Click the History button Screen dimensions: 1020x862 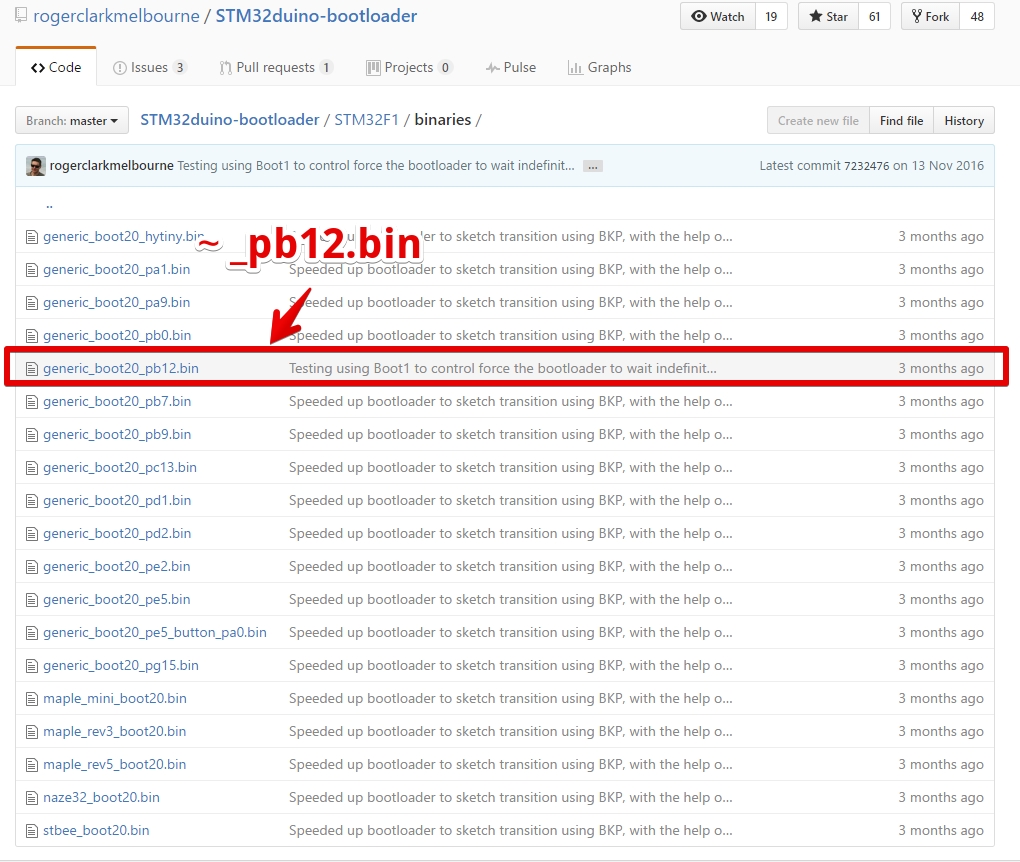point(964,120)
